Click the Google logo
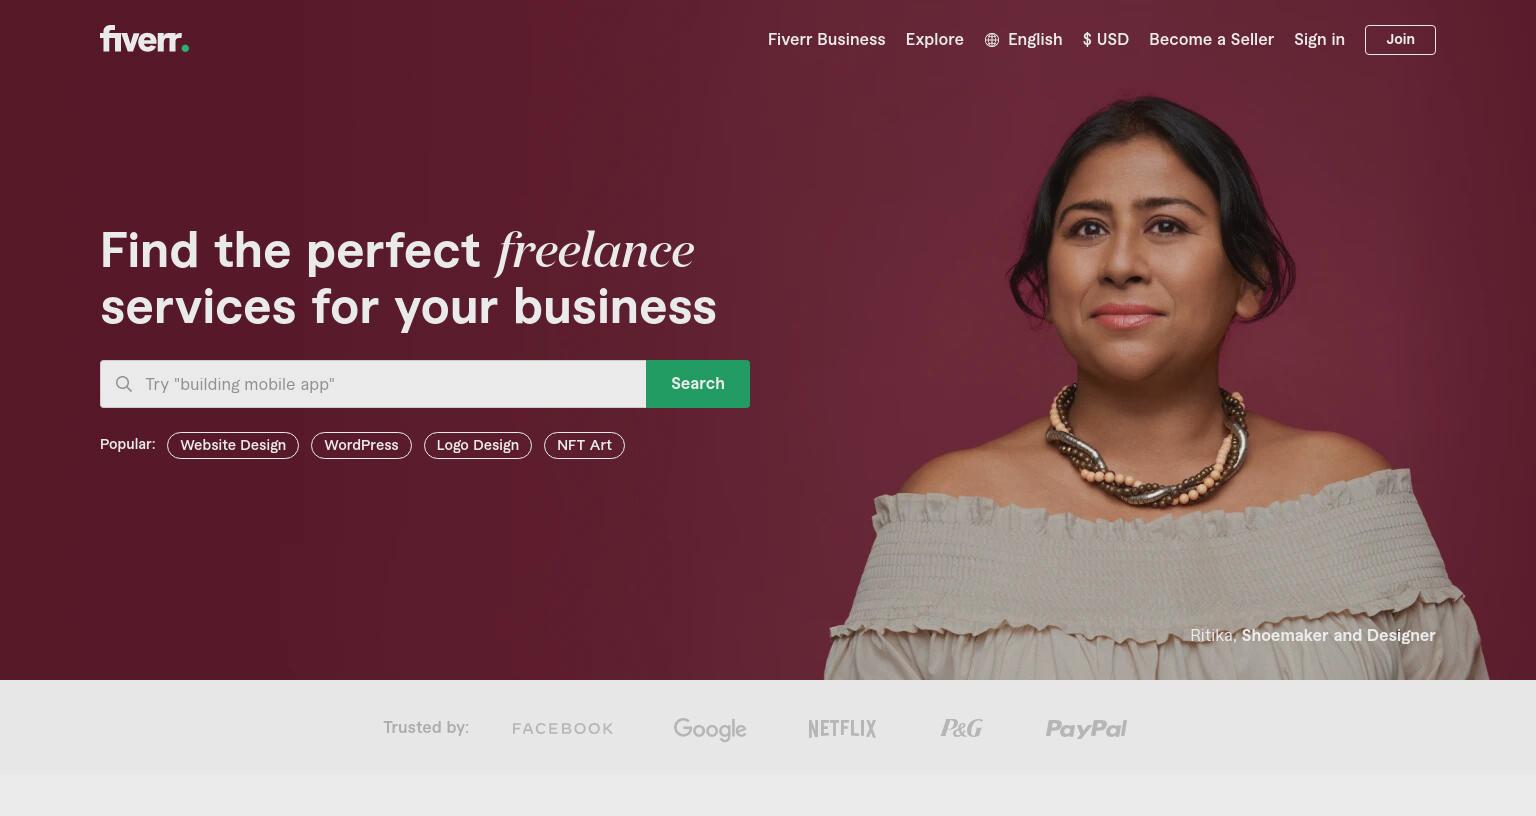This screenshot has height=816, width=1536. pos(710,729)
